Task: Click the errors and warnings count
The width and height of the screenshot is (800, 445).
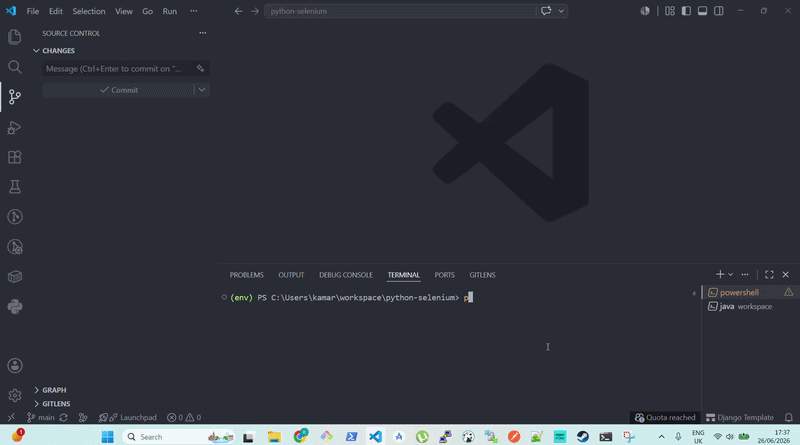Action: [x=184, y=417]
